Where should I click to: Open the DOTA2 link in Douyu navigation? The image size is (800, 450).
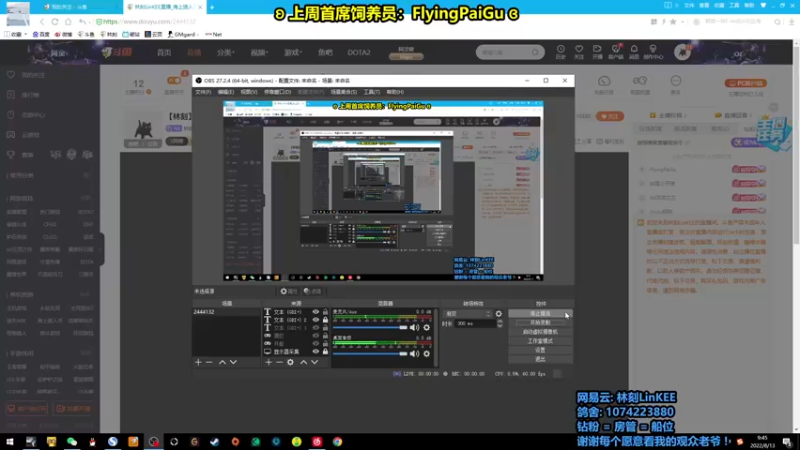click(x=359, y=53)
